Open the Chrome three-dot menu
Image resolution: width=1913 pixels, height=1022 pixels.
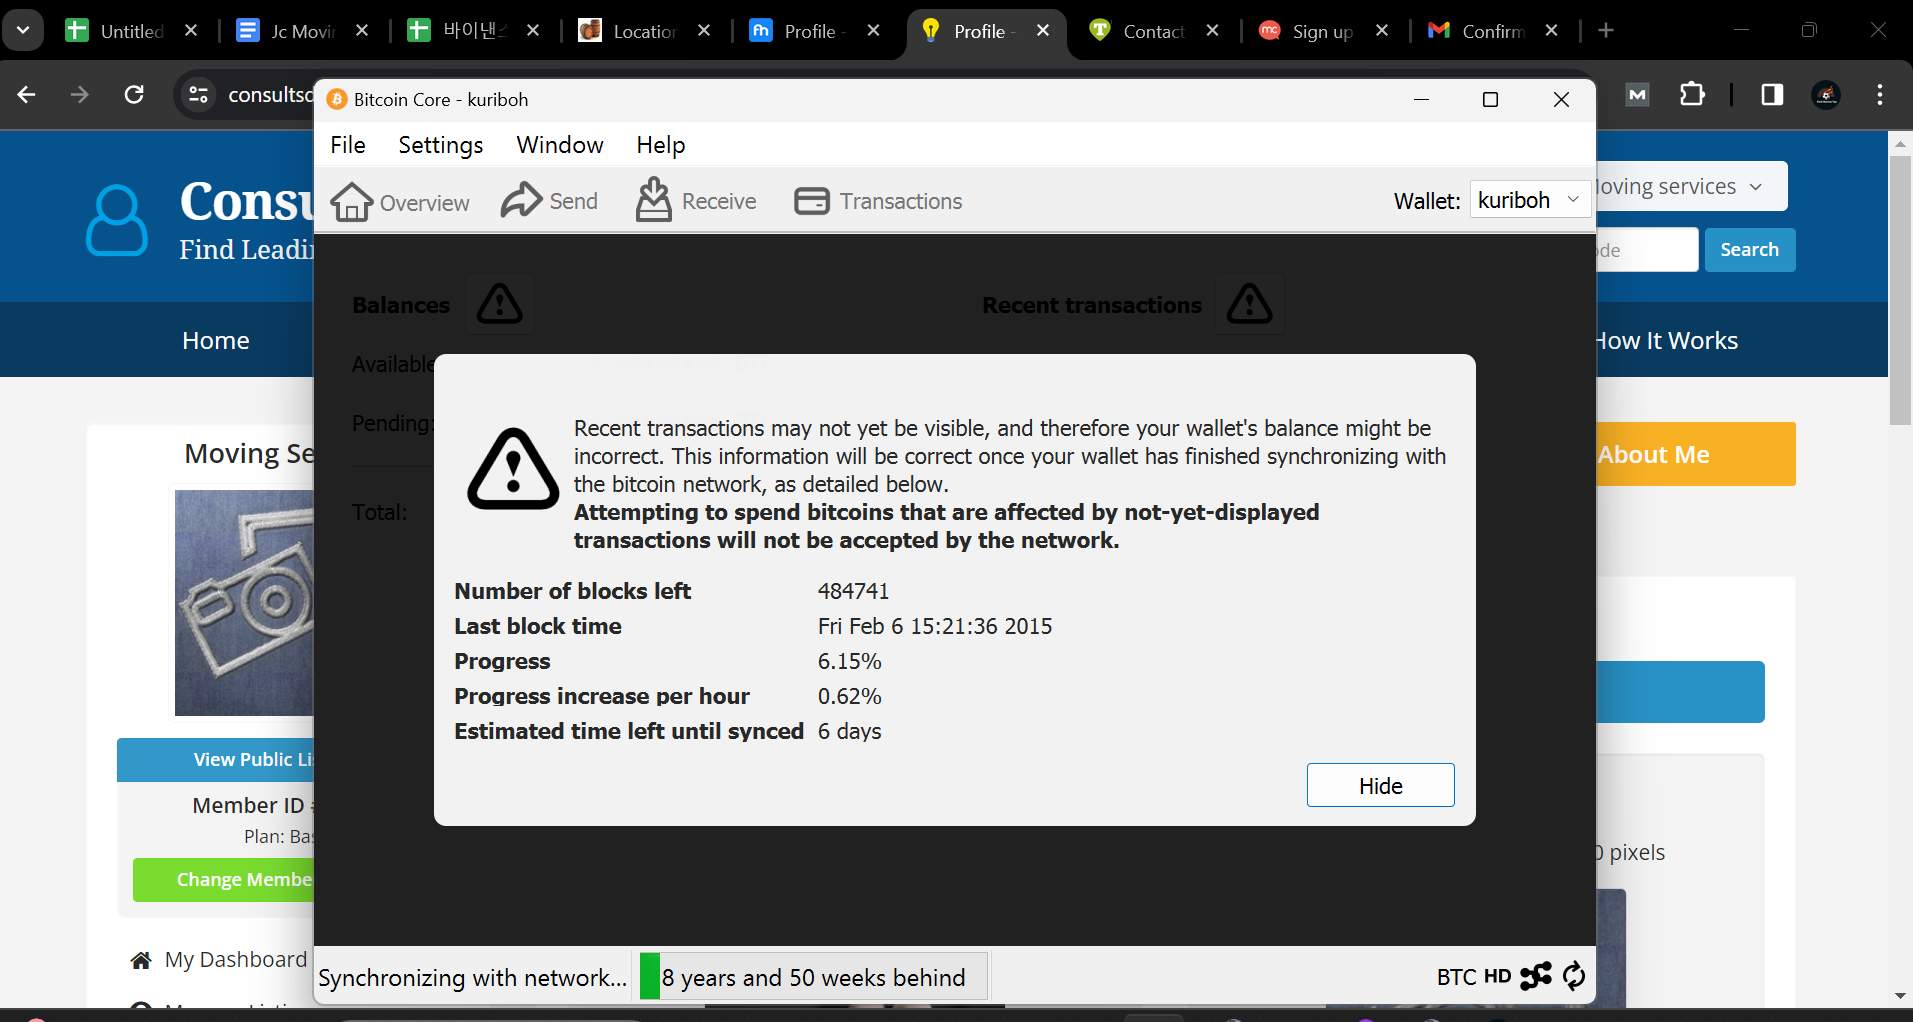(1880, 95)
